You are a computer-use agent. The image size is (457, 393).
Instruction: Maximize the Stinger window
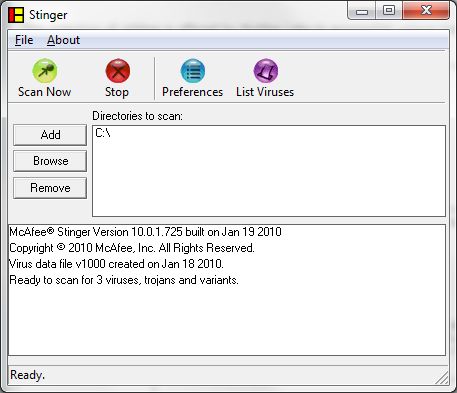[x=389, y=11]
